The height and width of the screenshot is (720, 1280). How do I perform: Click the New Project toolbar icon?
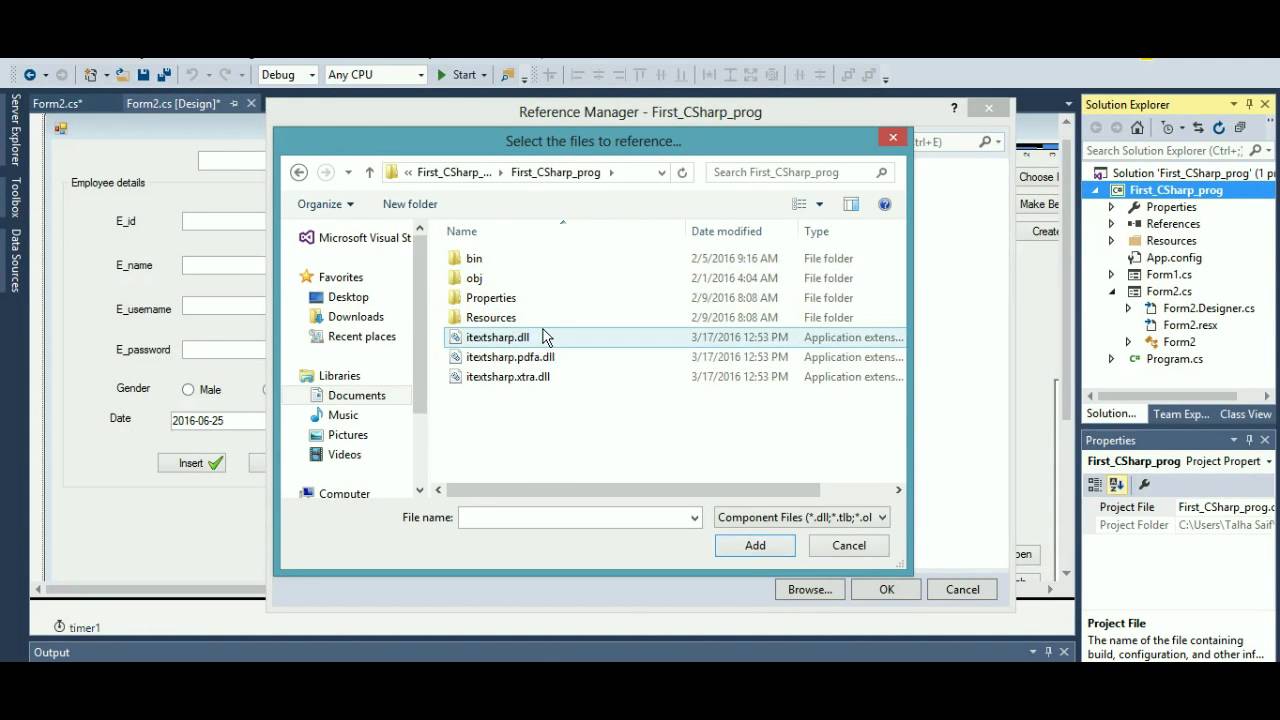click(x=91, y=75)
